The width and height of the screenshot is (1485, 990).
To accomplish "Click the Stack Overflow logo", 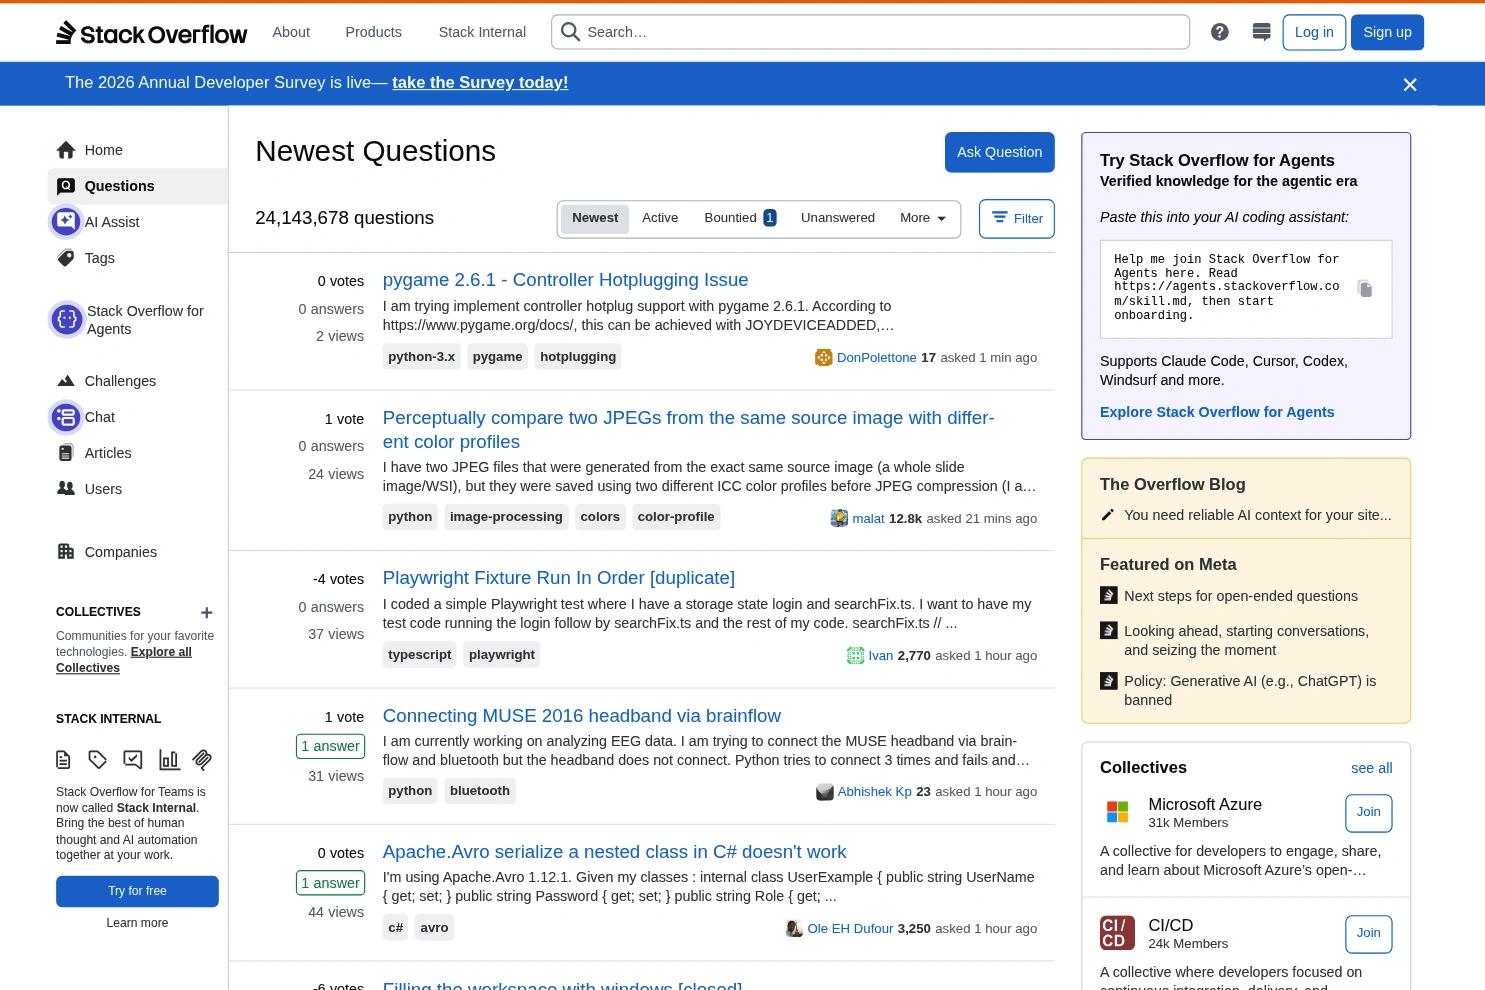I will (x=151, y=33).
